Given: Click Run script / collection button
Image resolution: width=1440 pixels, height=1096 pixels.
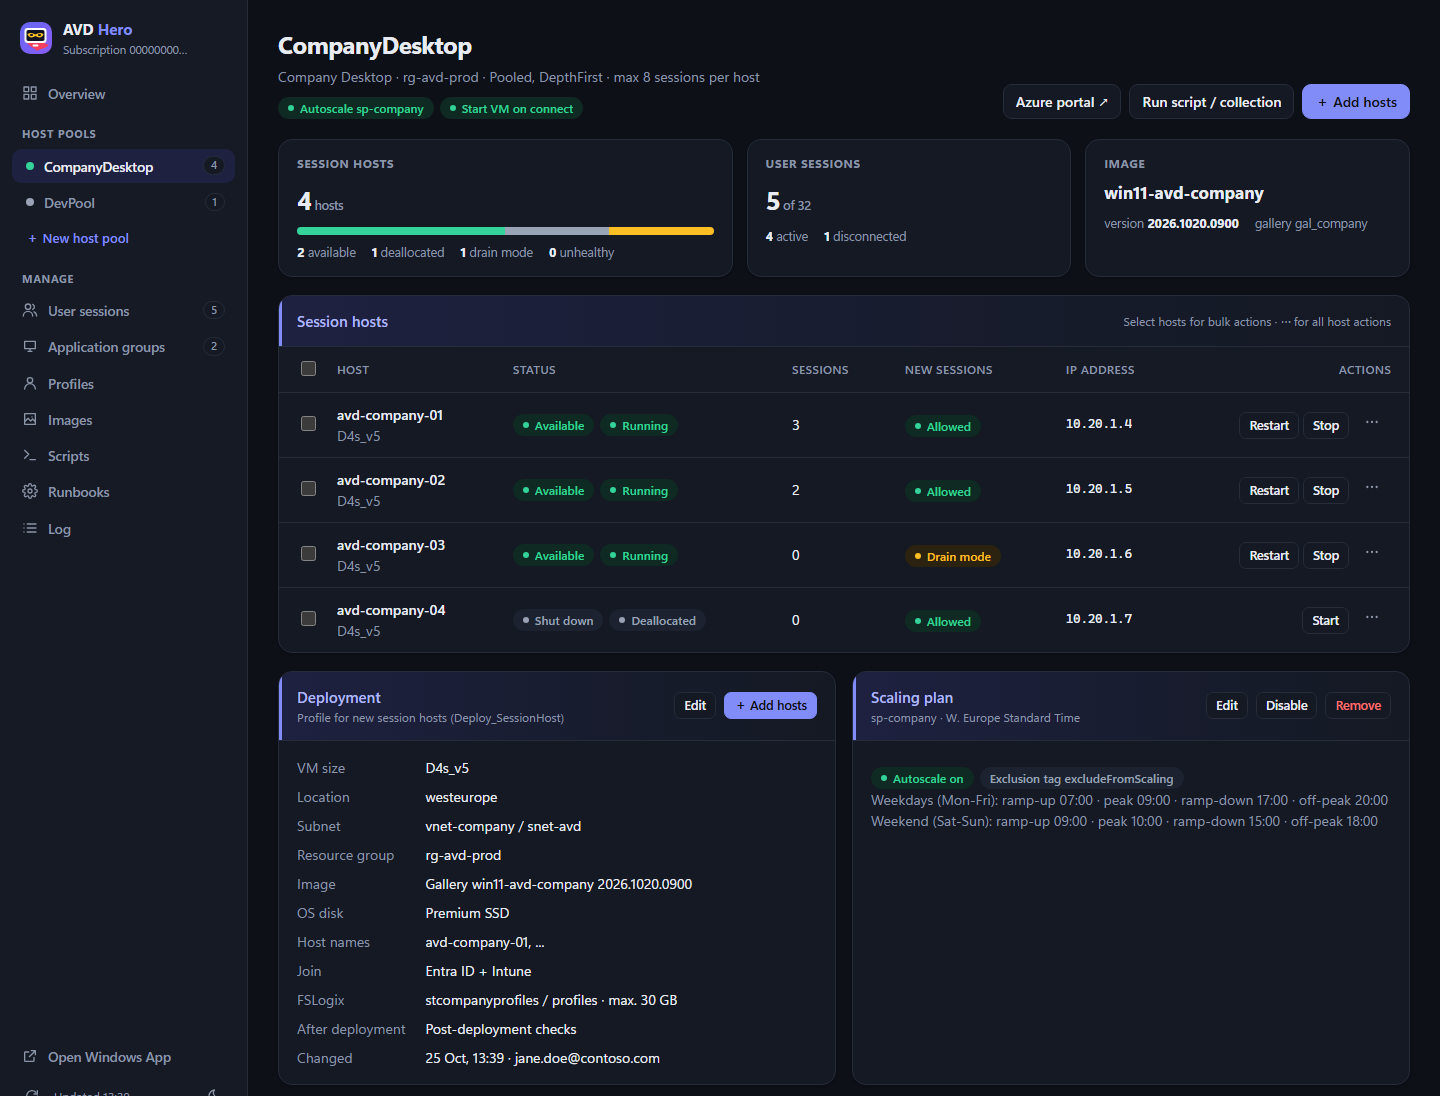Looking at the screenshot, I should (x=1212, y=102).
